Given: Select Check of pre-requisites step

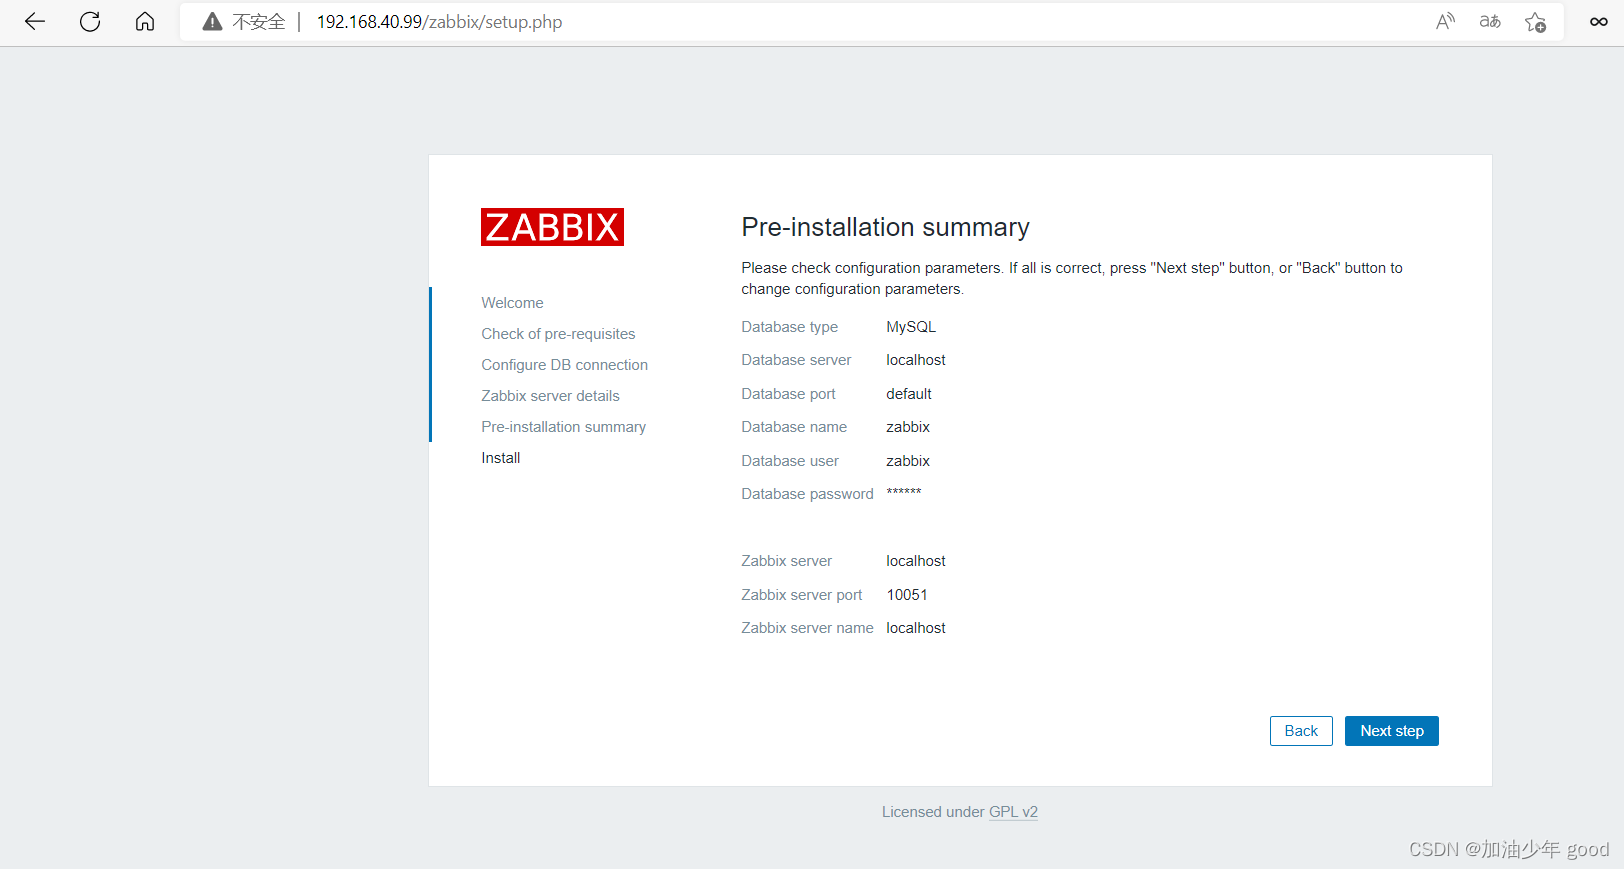Looking at the screenshot, I should pyautogui.click(x=558, y=334).
